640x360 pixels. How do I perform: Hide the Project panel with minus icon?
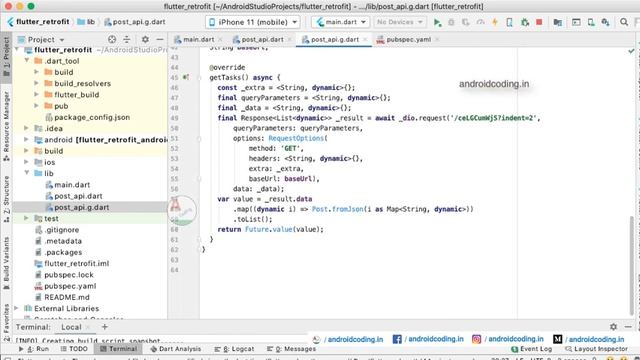[x=160, y=39]
